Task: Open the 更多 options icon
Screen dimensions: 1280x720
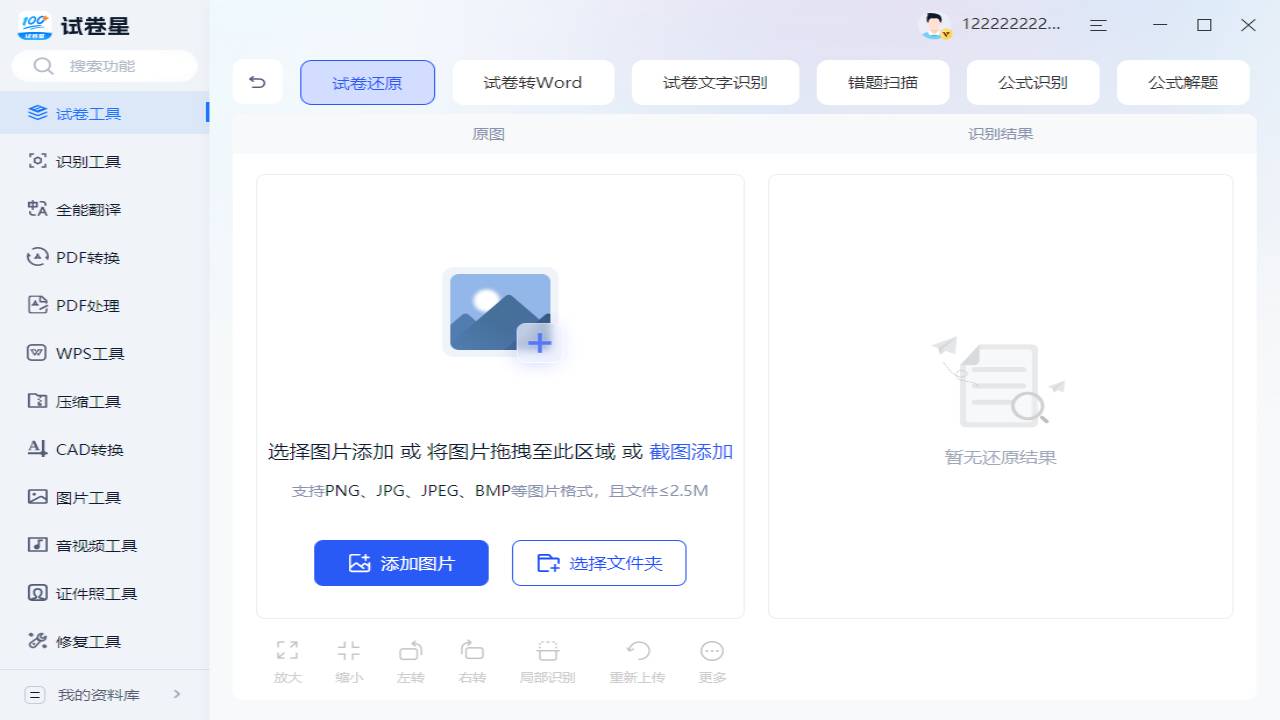Action: [711, 660]
